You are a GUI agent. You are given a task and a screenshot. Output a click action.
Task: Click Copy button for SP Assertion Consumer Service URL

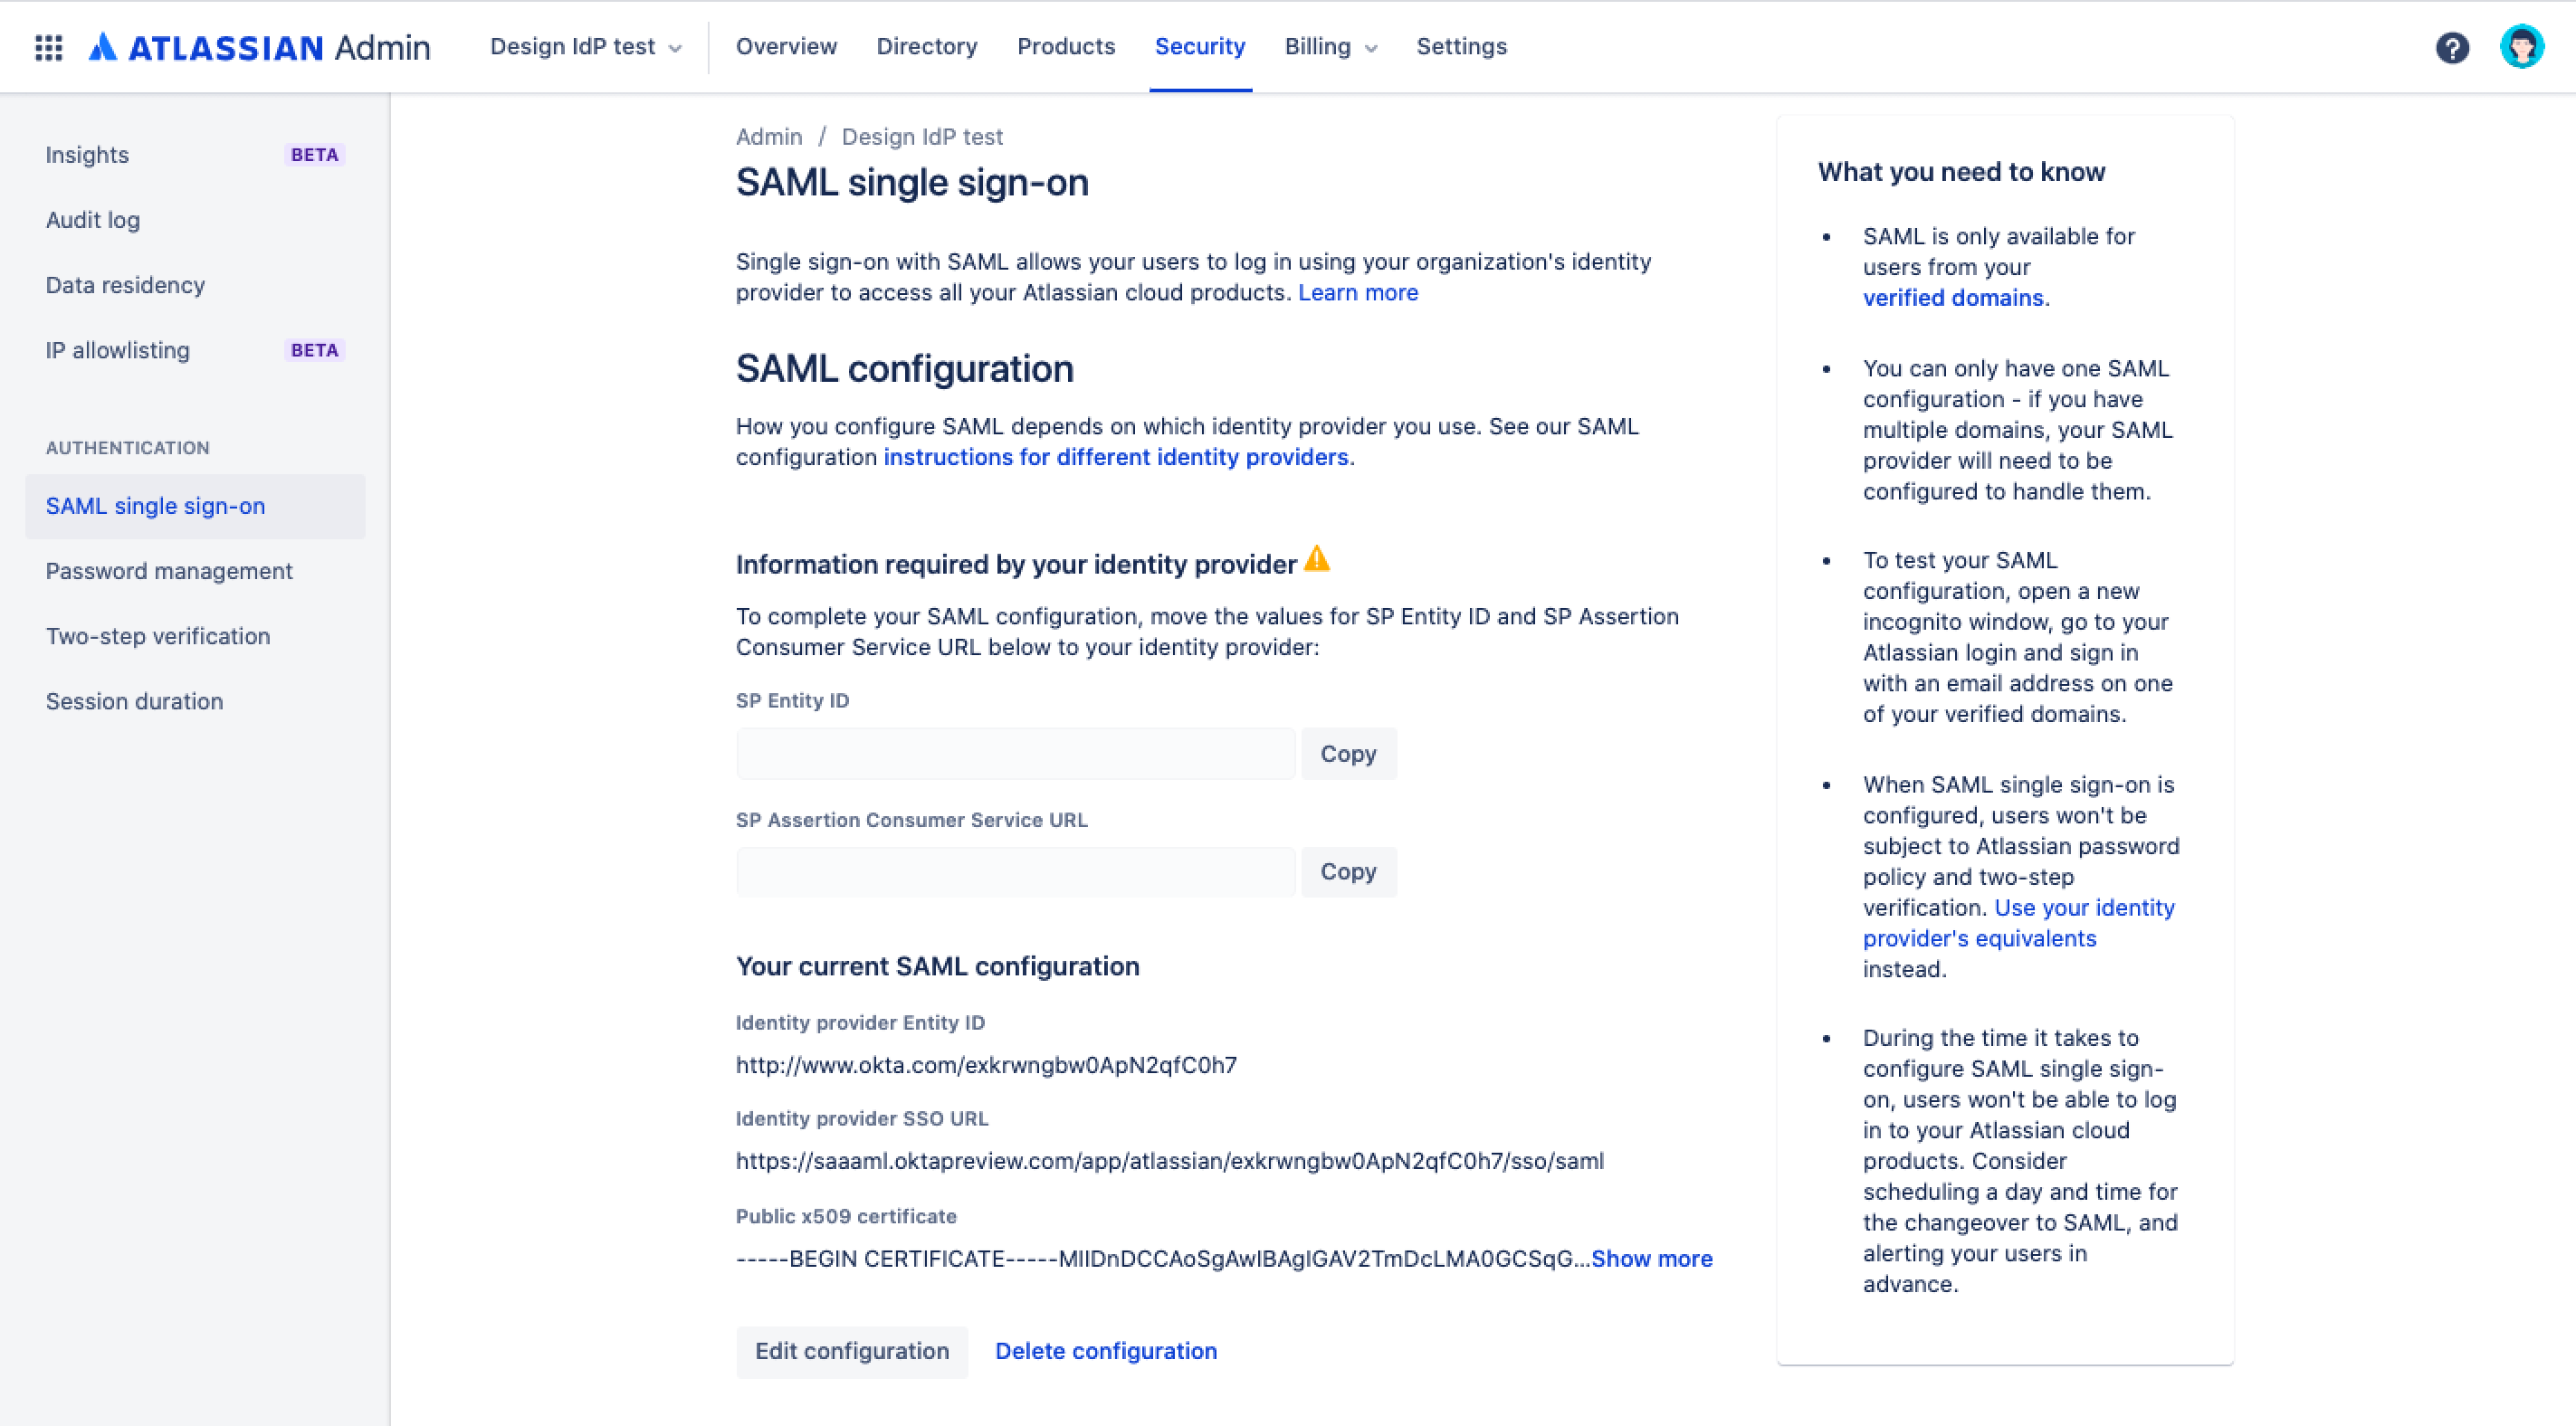click(1349, 871)
